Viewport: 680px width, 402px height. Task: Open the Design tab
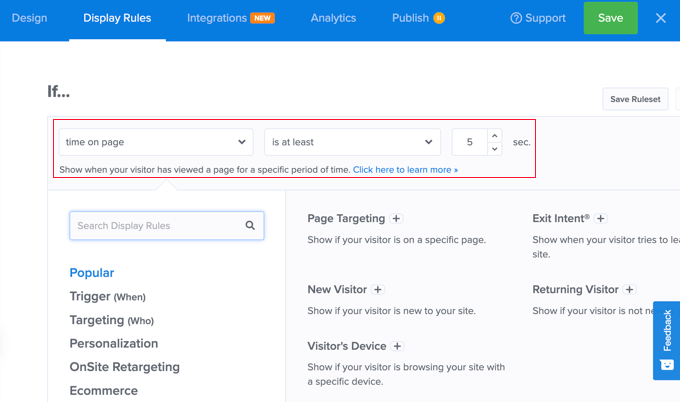(x=29, y=18)
